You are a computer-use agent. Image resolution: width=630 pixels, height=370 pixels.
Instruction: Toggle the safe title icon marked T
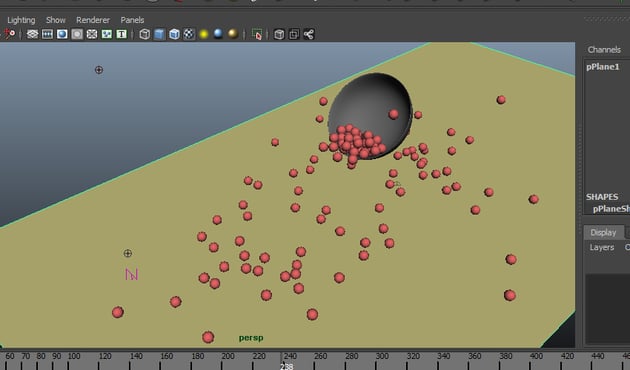(x=121, y=34)
